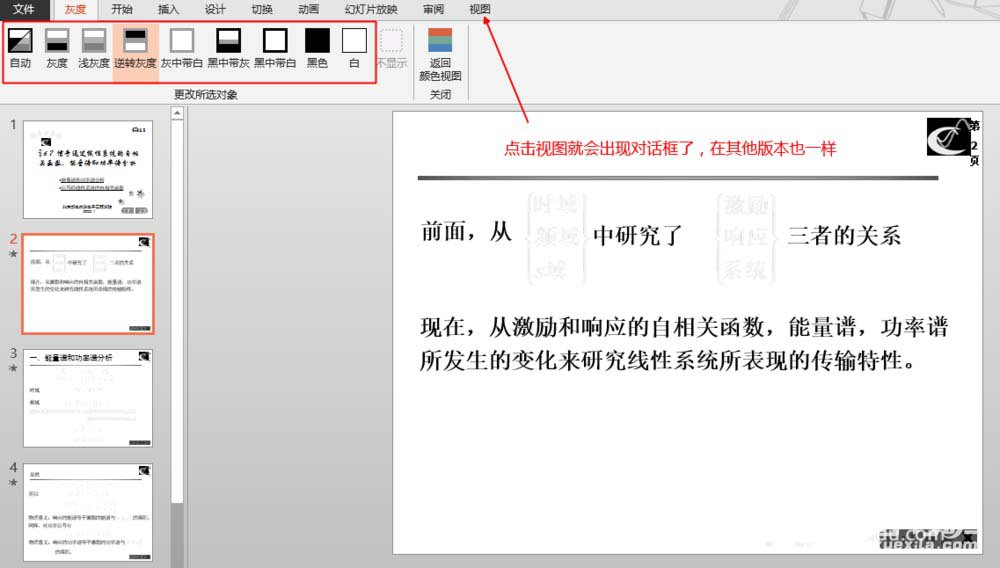
Task: Select the 黑中带白 black with white option
Action: coord(275,47)
